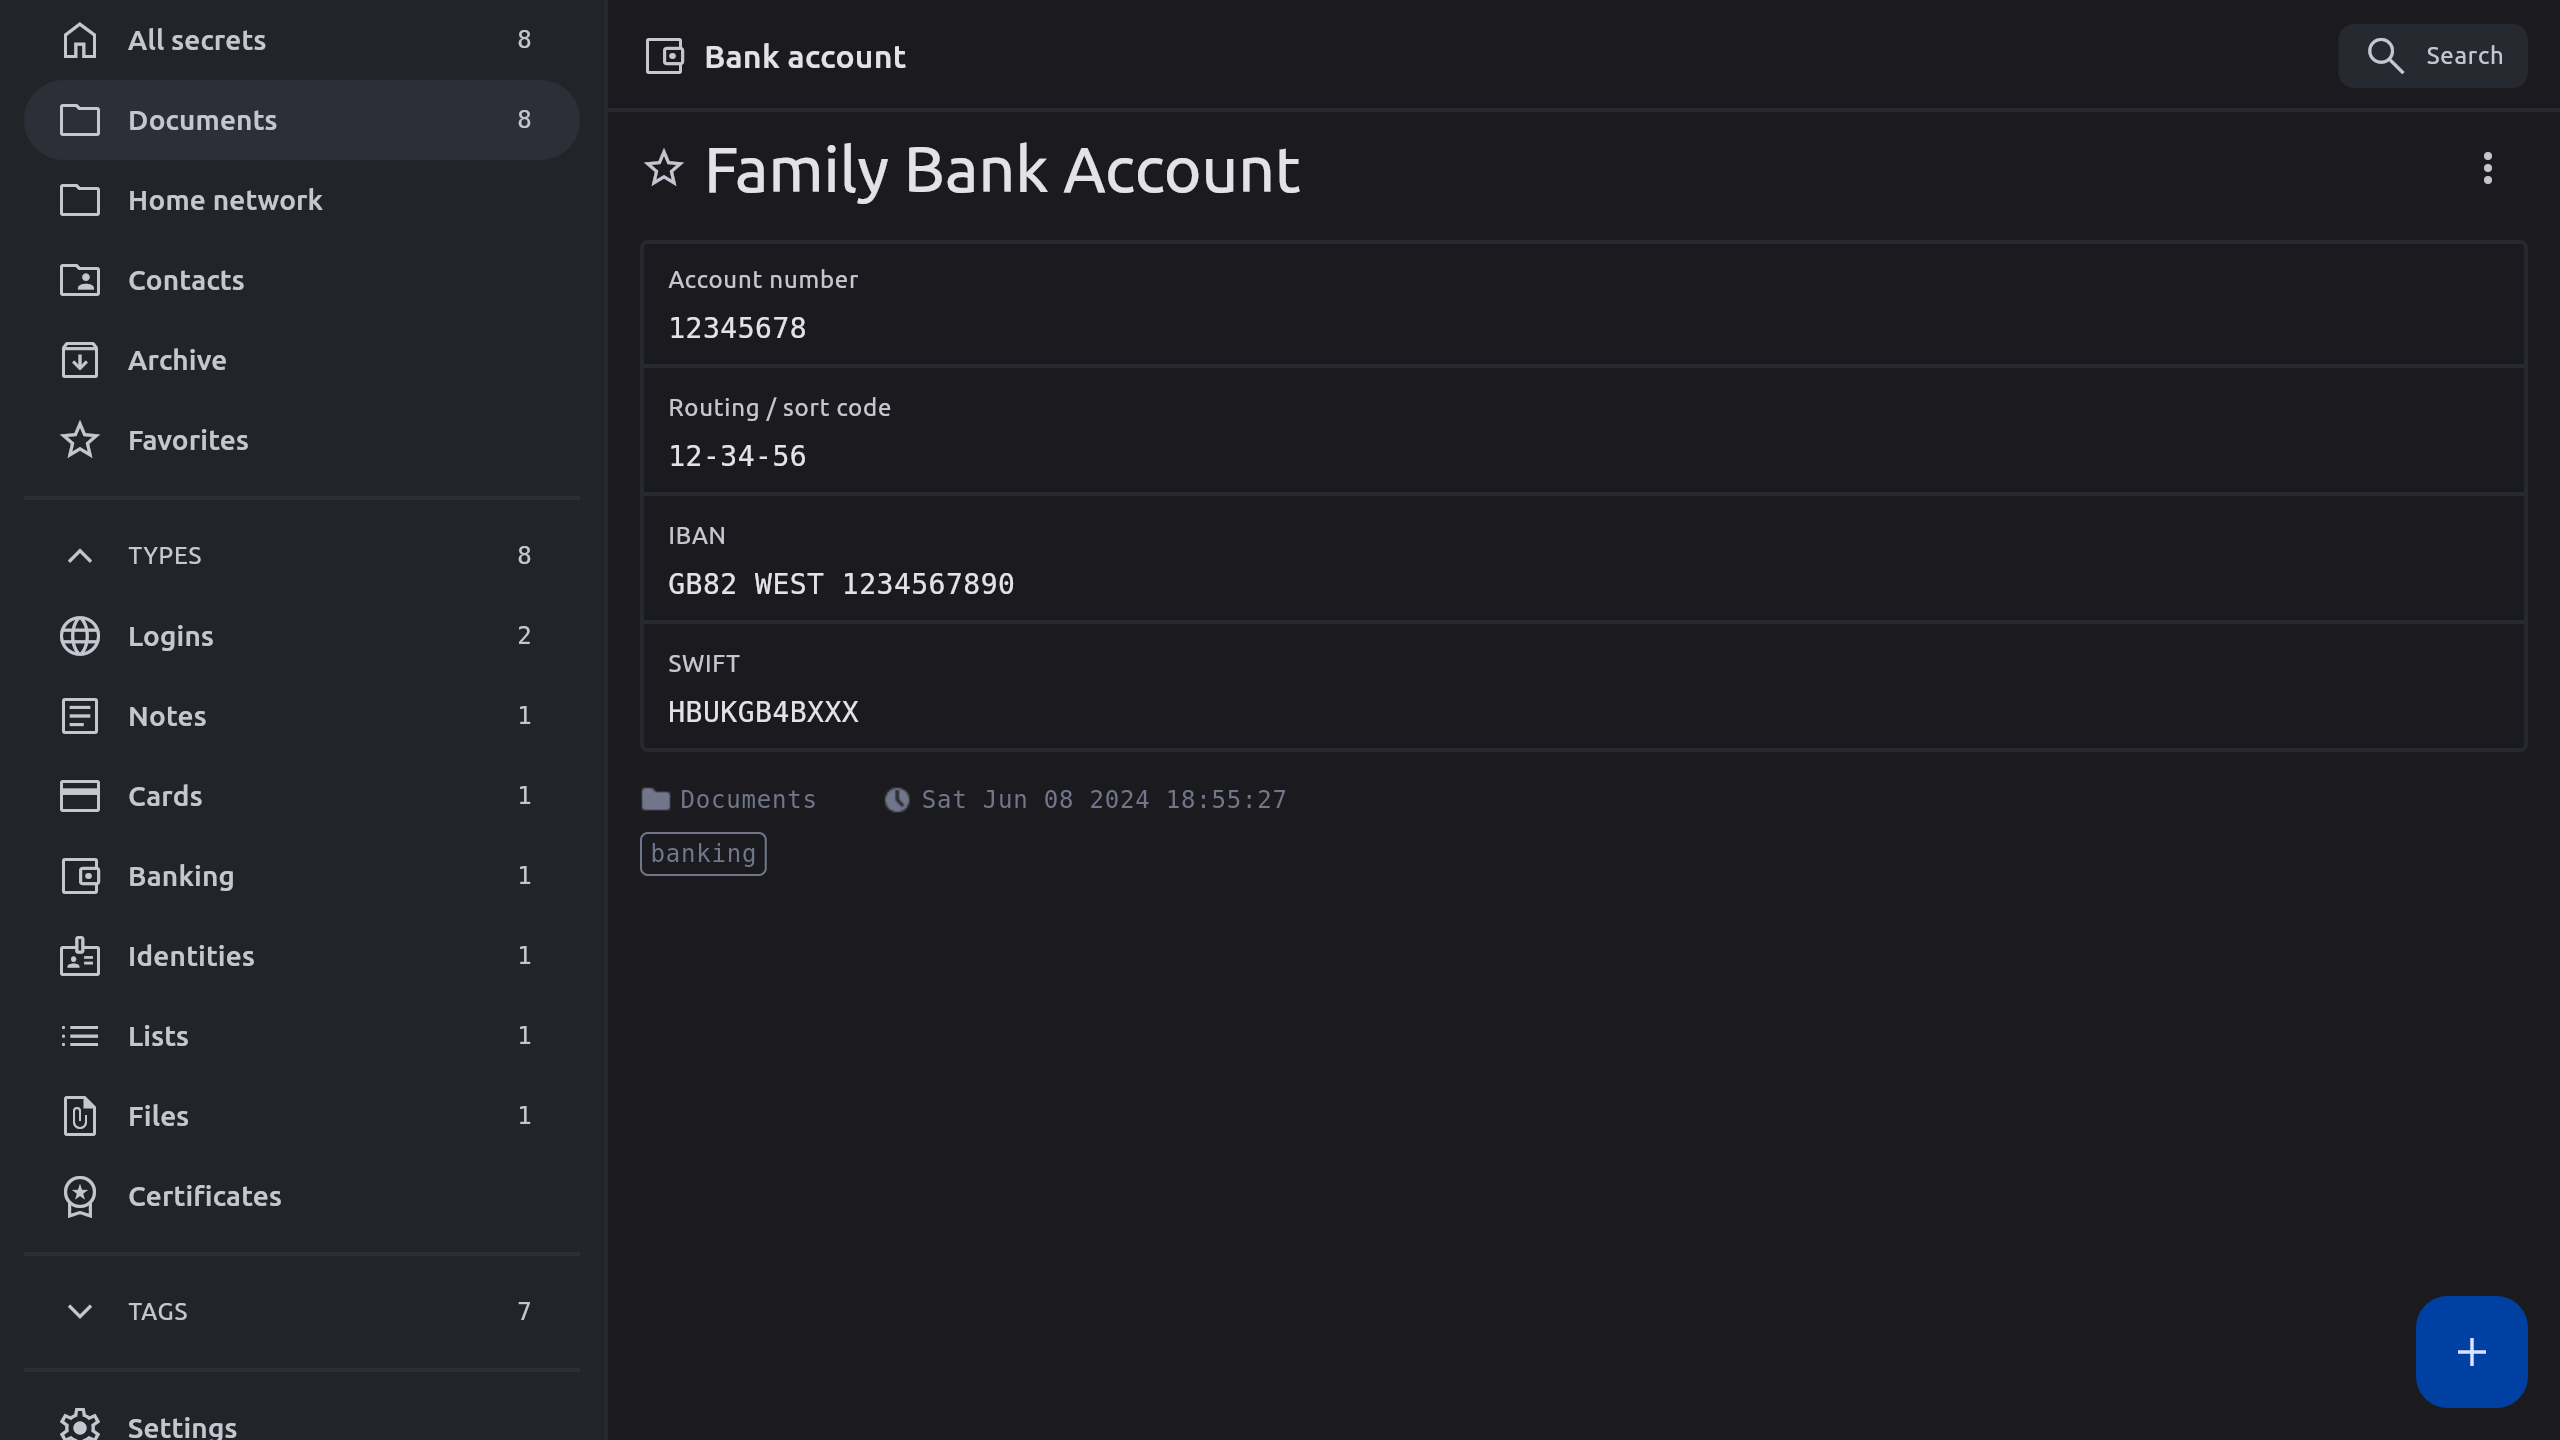Select the Cards type
The width and height of the screenshot is (2560, 1440).
coord(165,796)
